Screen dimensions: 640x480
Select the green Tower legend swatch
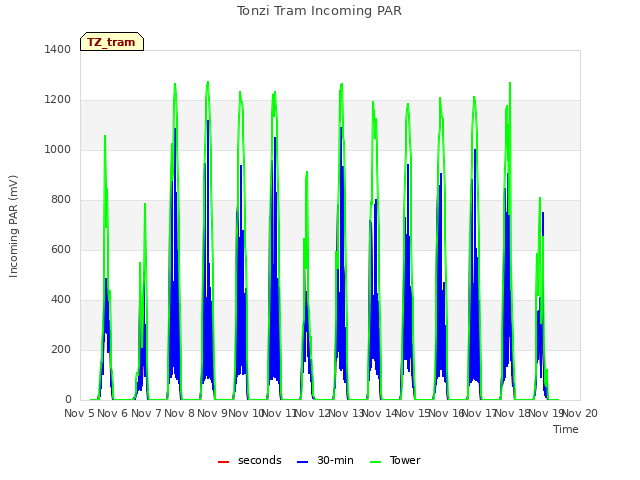pyautogui.click(x=375, y=462)
